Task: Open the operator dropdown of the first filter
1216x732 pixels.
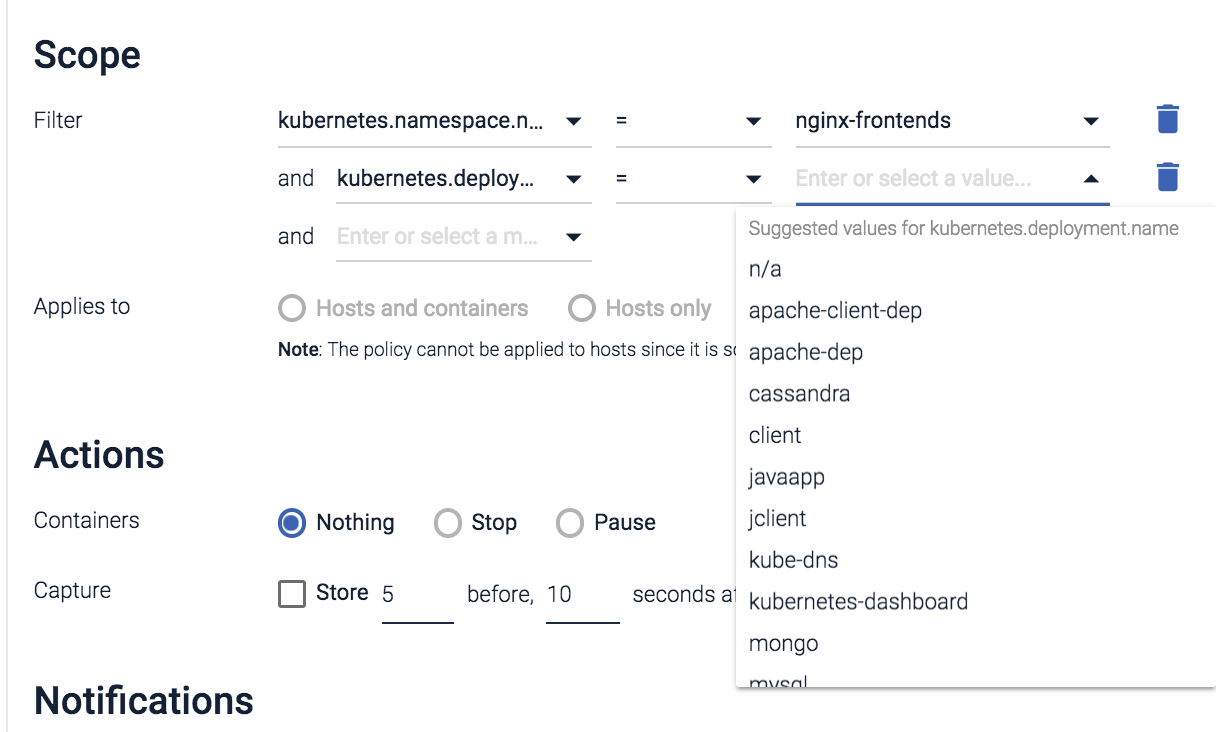Action: point(754,120)
